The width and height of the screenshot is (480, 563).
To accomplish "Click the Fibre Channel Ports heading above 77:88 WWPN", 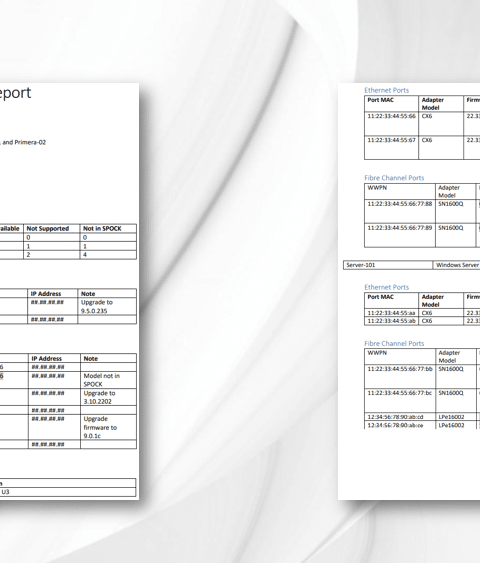I will (x=394, y=178).
